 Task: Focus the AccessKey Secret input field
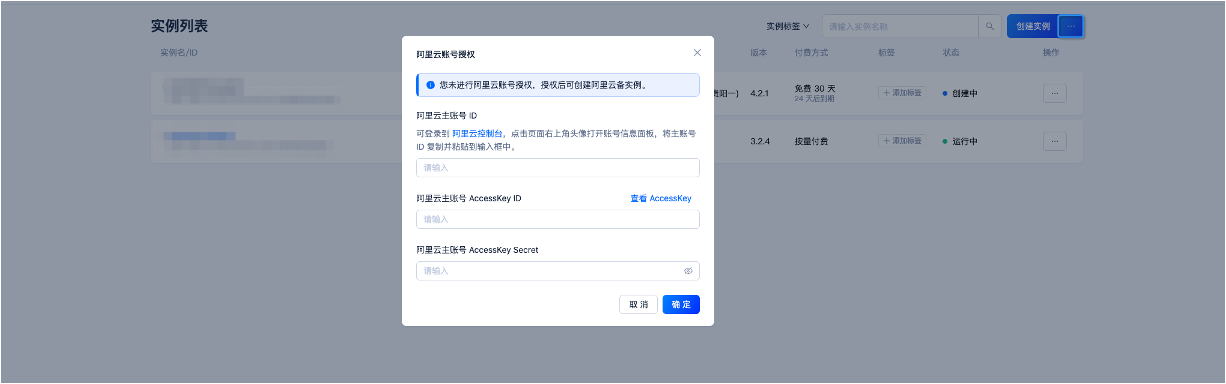pyautogui.click(x=558, y=271)
